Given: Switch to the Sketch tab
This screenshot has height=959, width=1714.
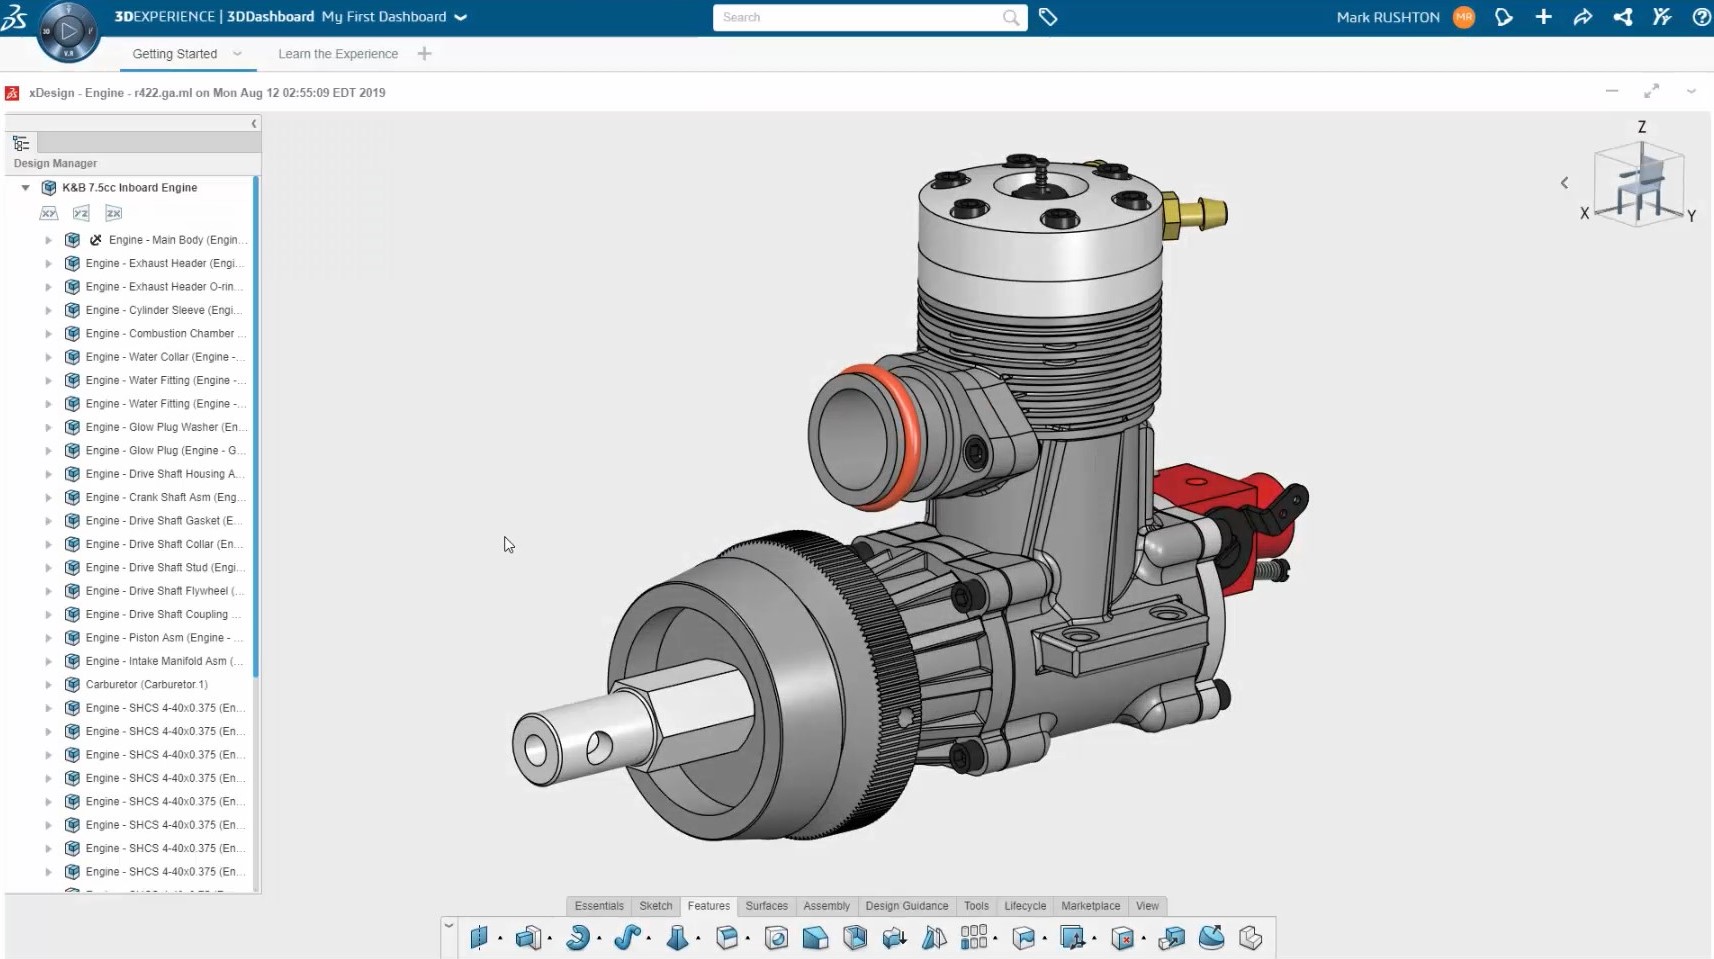Looking at the screenshot, I should coord(656,906).
